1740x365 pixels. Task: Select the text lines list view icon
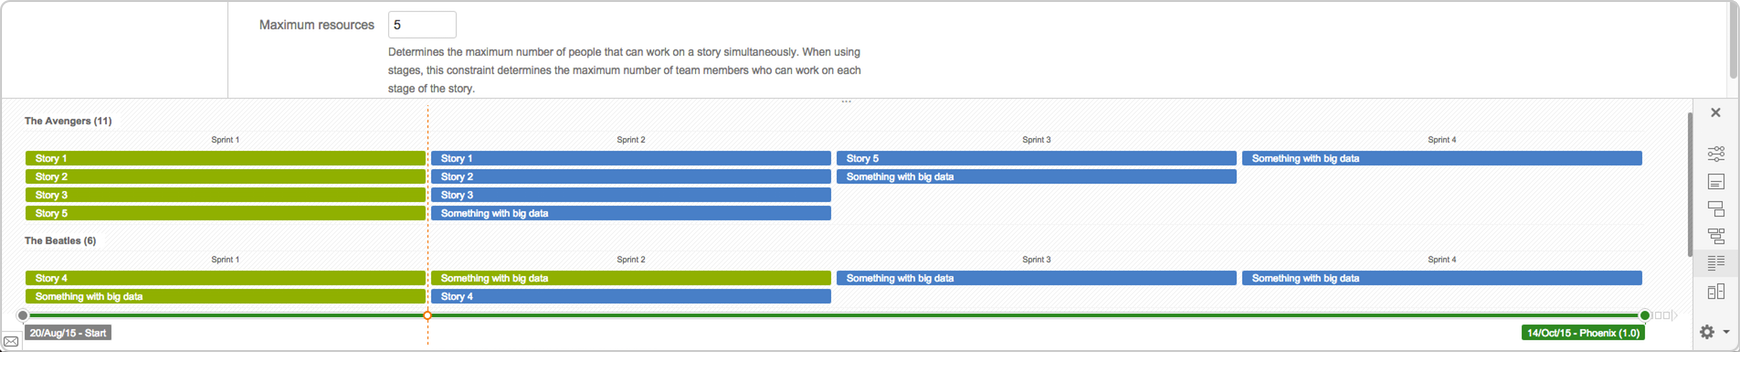tap(1716, 263)
